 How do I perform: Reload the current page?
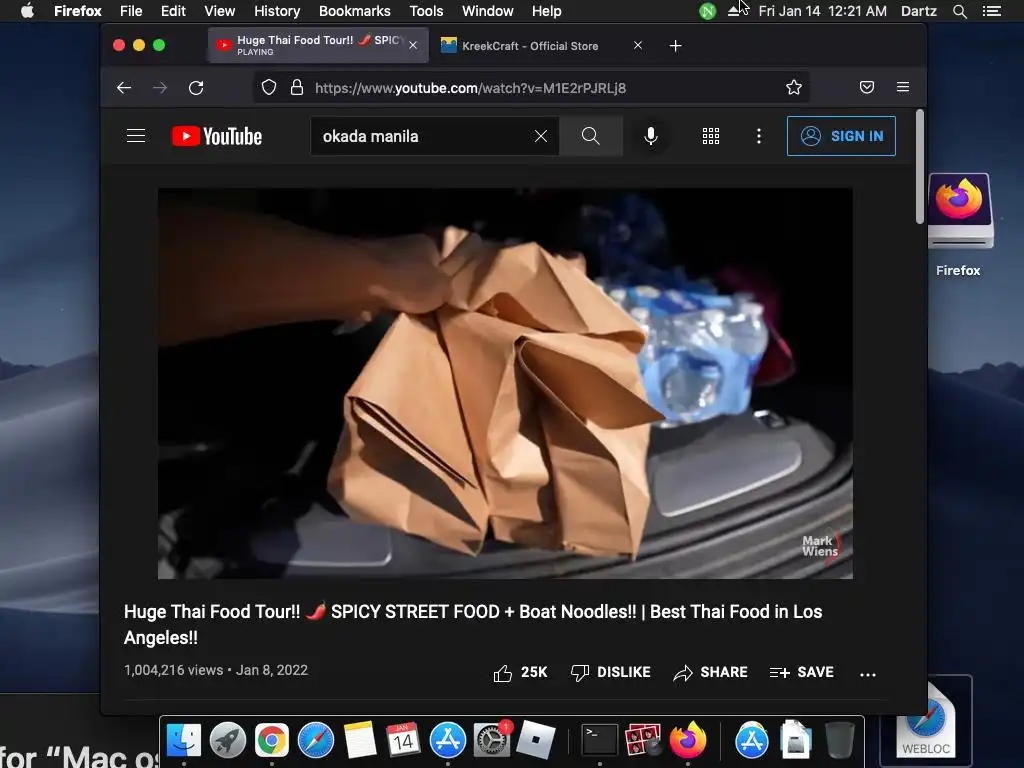(196, 88)
